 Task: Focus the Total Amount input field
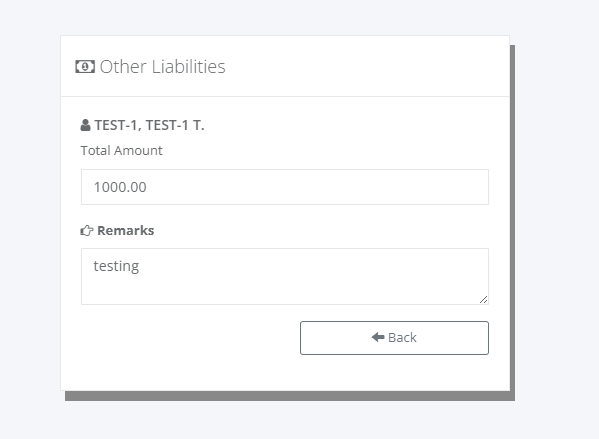point(285,187)
